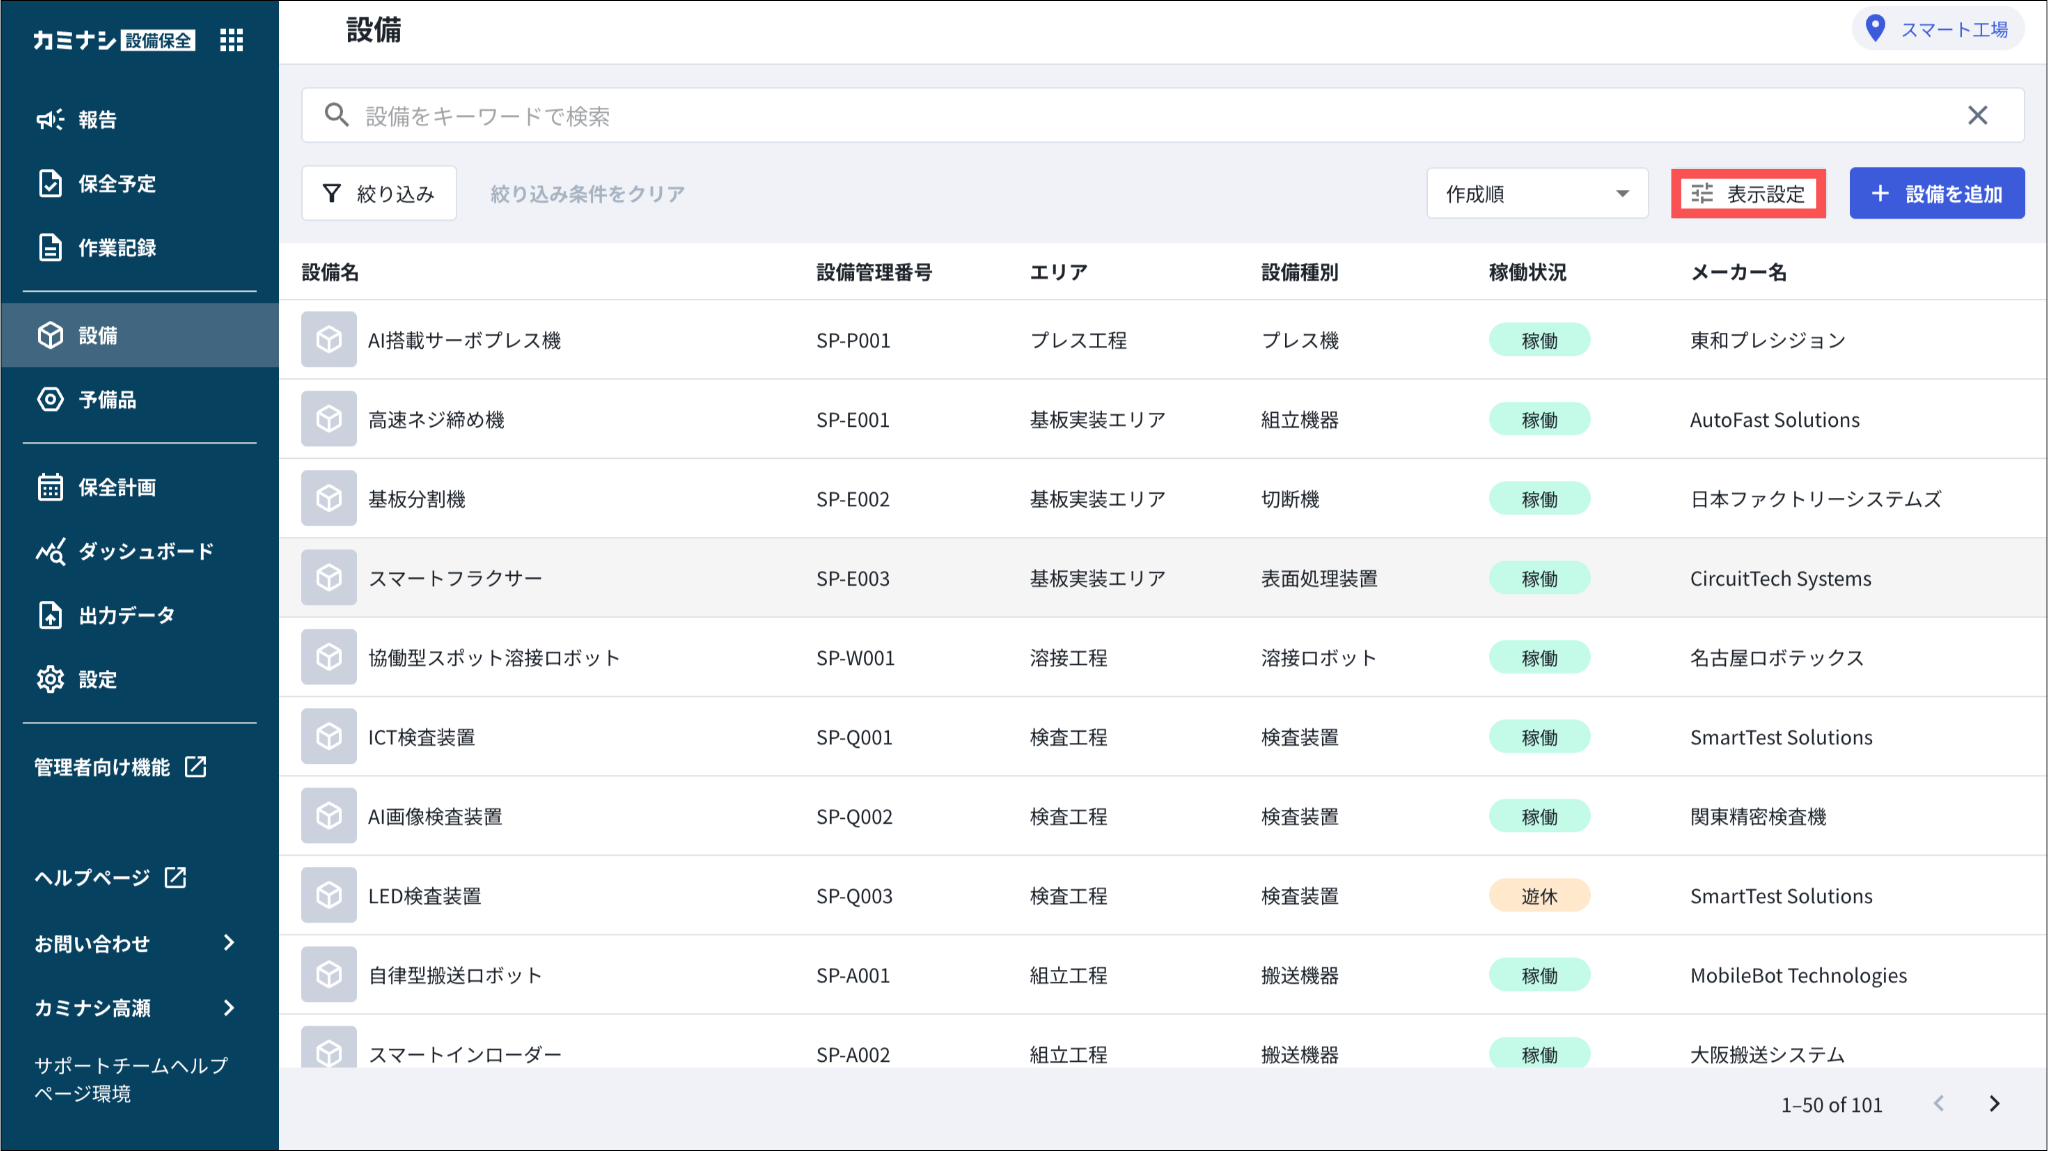2048x1151 pixels.
Task: Select the 予備品 sidebar icon
Action: [50, 400]
